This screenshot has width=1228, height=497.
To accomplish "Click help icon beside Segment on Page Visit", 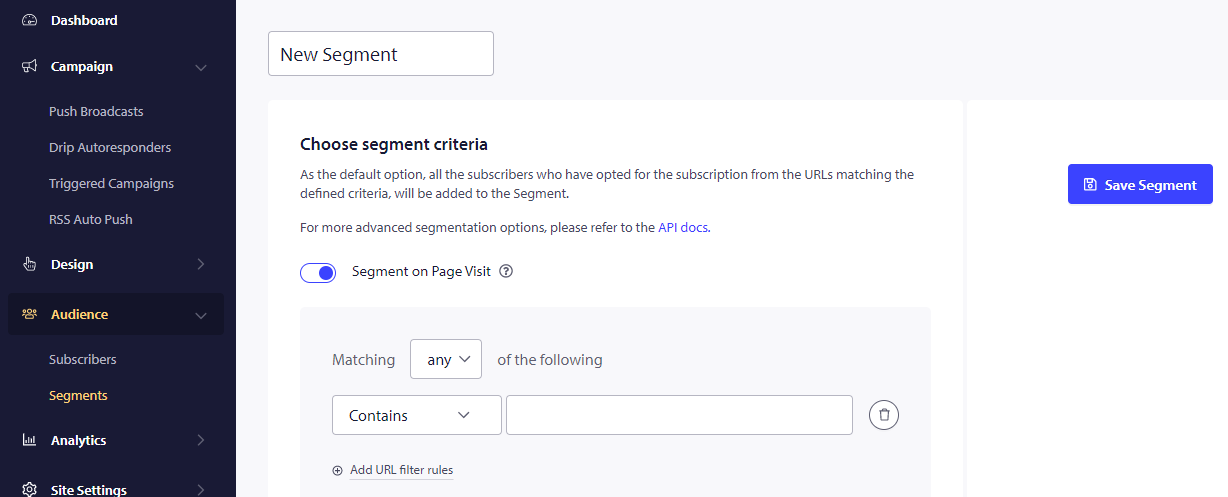I will (x=506, y=272).
